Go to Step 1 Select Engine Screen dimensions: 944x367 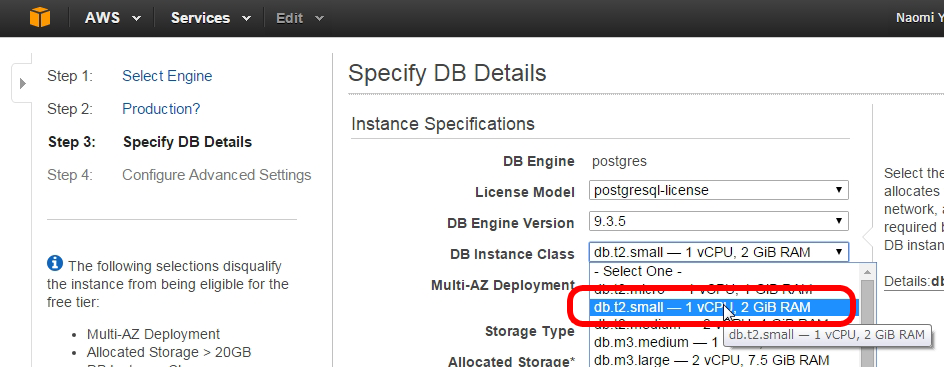pyautogui.click(x=167, y=76)
